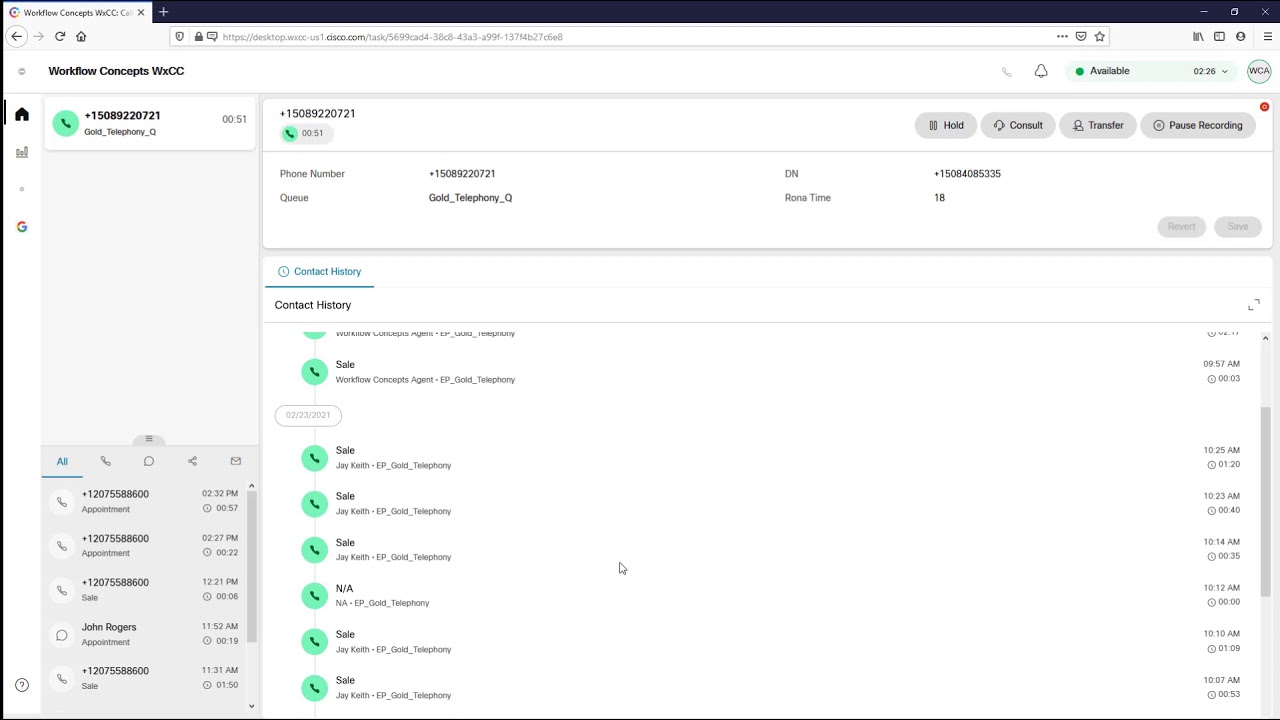Put the call on Hold
This screenshot has height=720, width=1280.
(946, 125)
